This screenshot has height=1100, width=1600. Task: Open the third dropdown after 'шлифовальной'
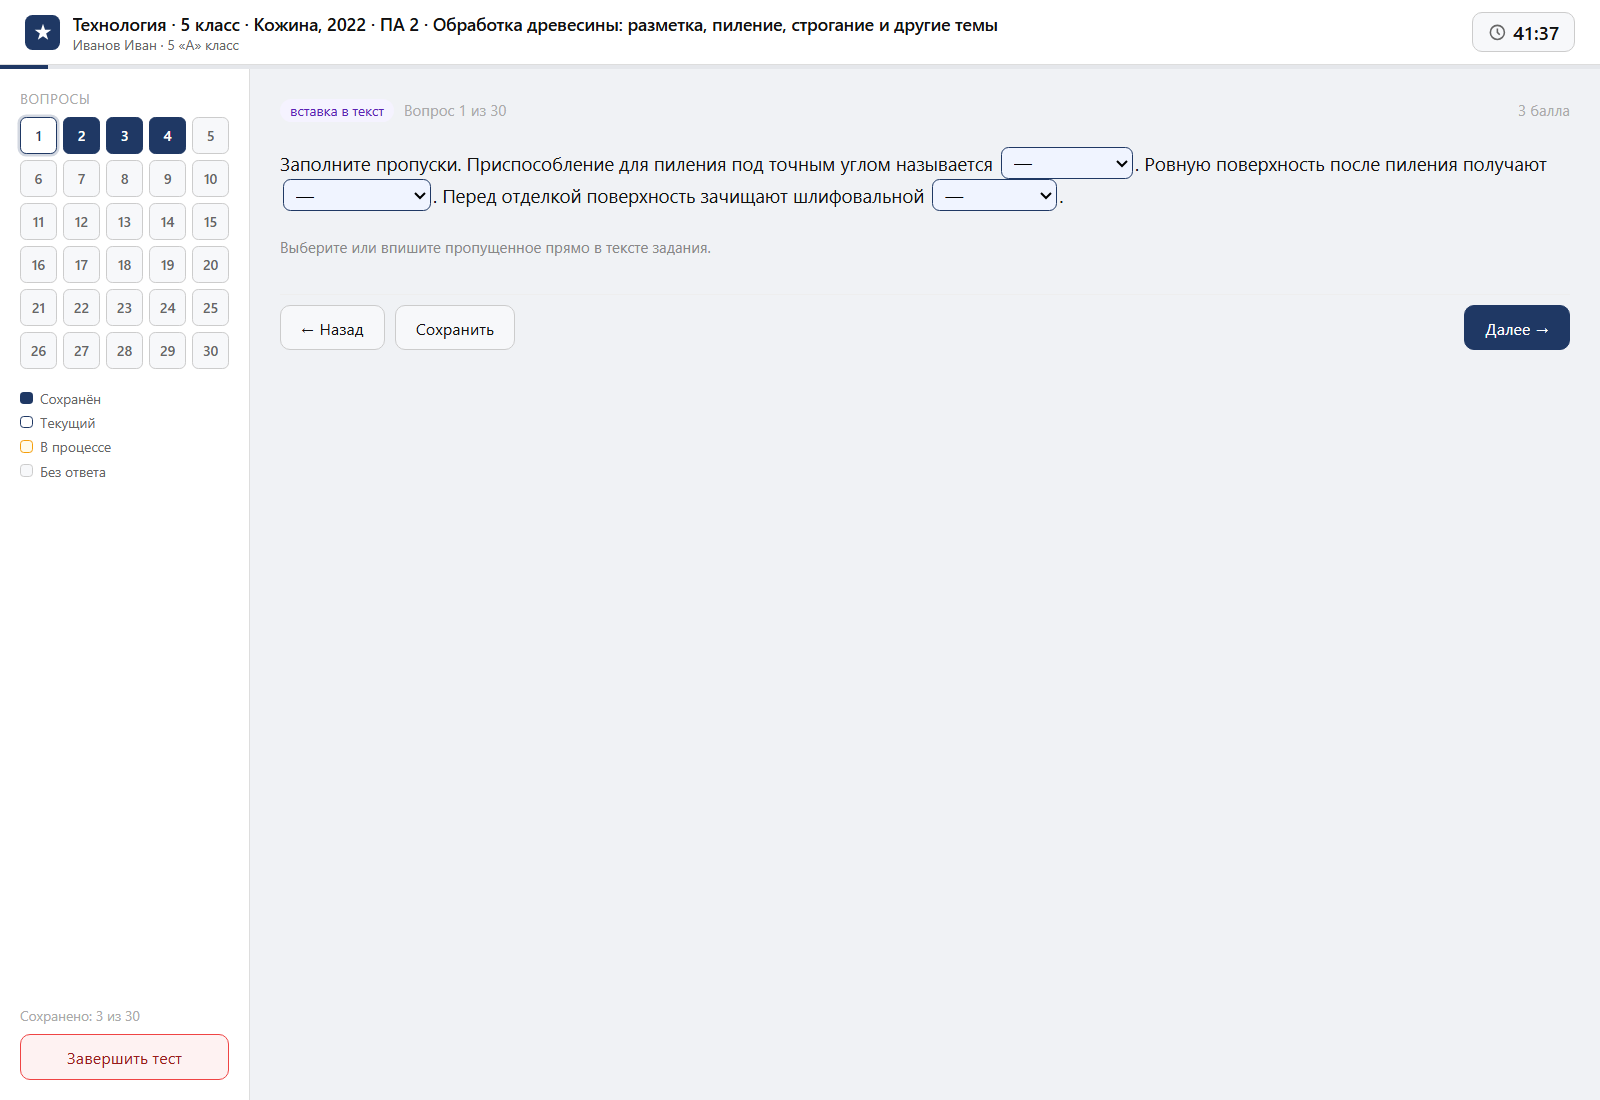point(994,195)
